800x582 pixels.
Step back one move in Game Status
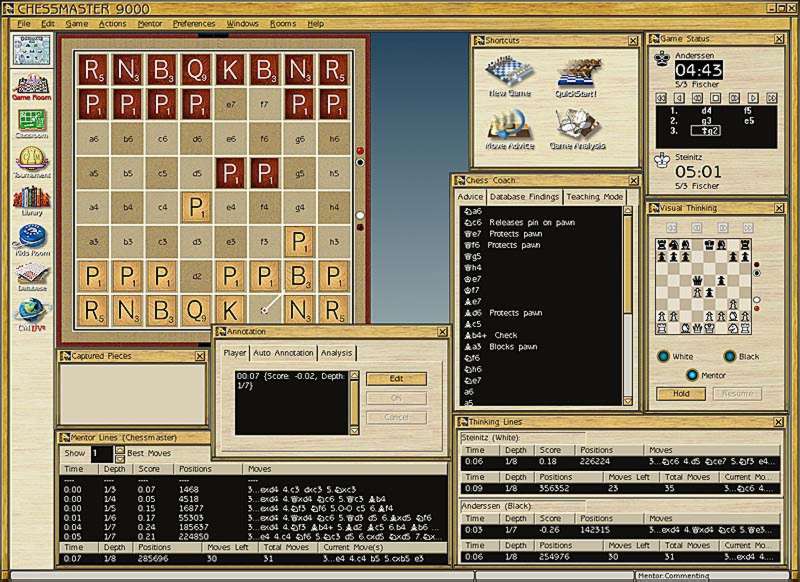coord(679,97)
